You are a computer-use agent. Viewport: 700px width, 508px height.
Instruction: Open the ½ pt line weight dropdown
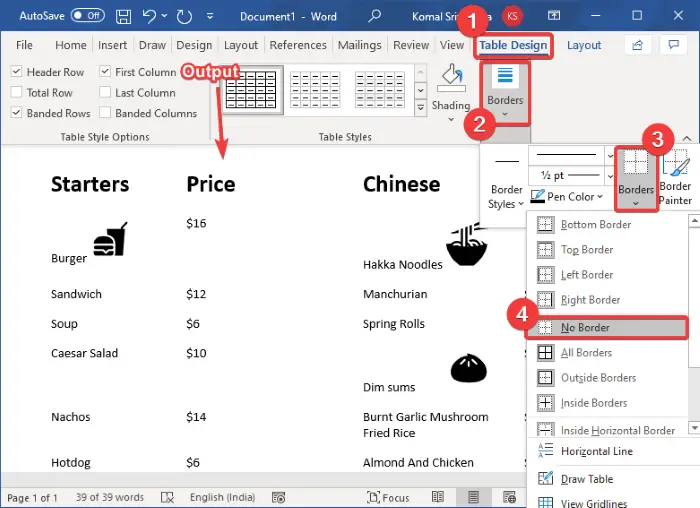coord(610,175)
